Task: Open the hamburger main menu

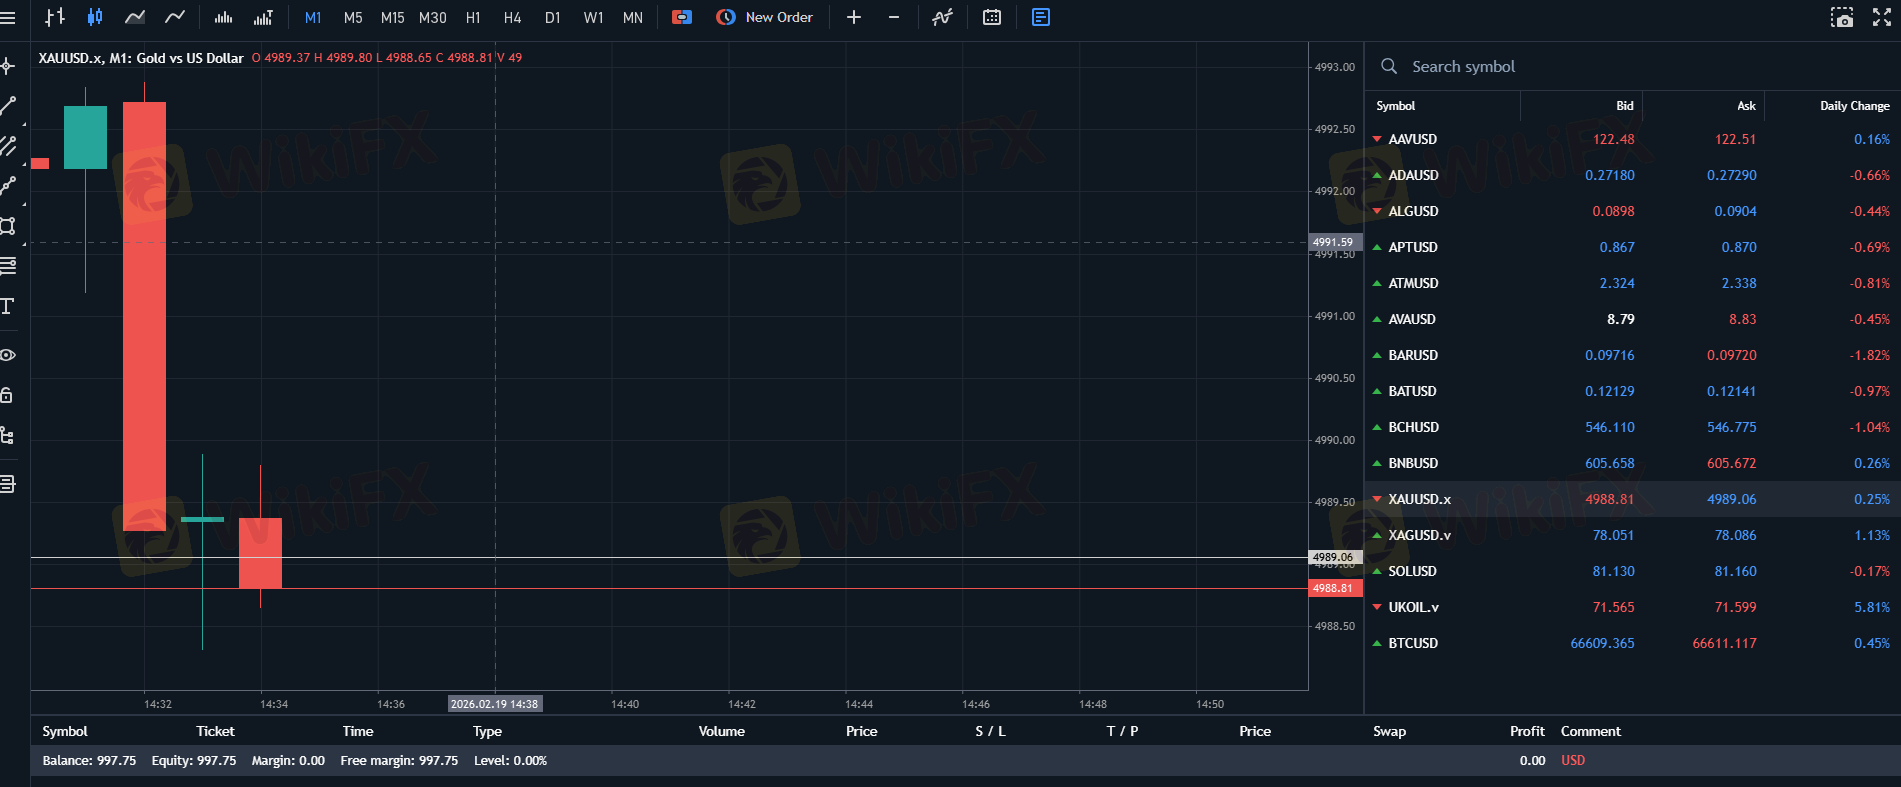Action: coord(8,17)
